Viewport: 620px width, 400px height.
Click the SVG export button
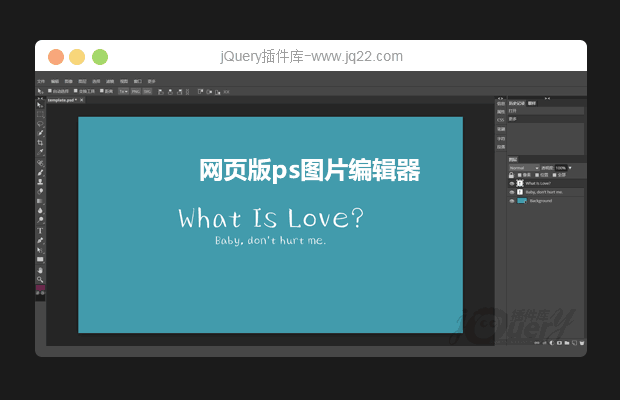147,91
